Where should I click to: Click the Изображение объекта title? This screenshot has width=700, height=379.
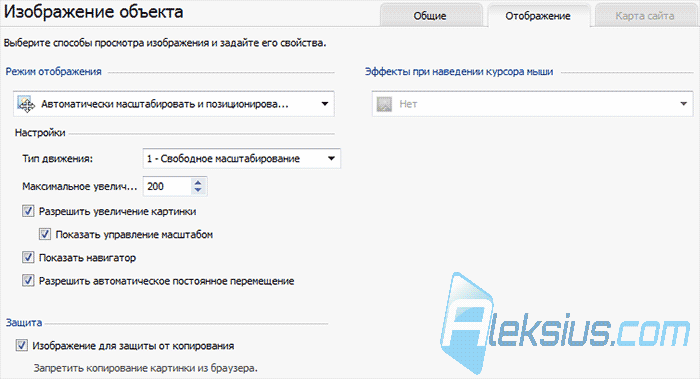coord(94,12)
